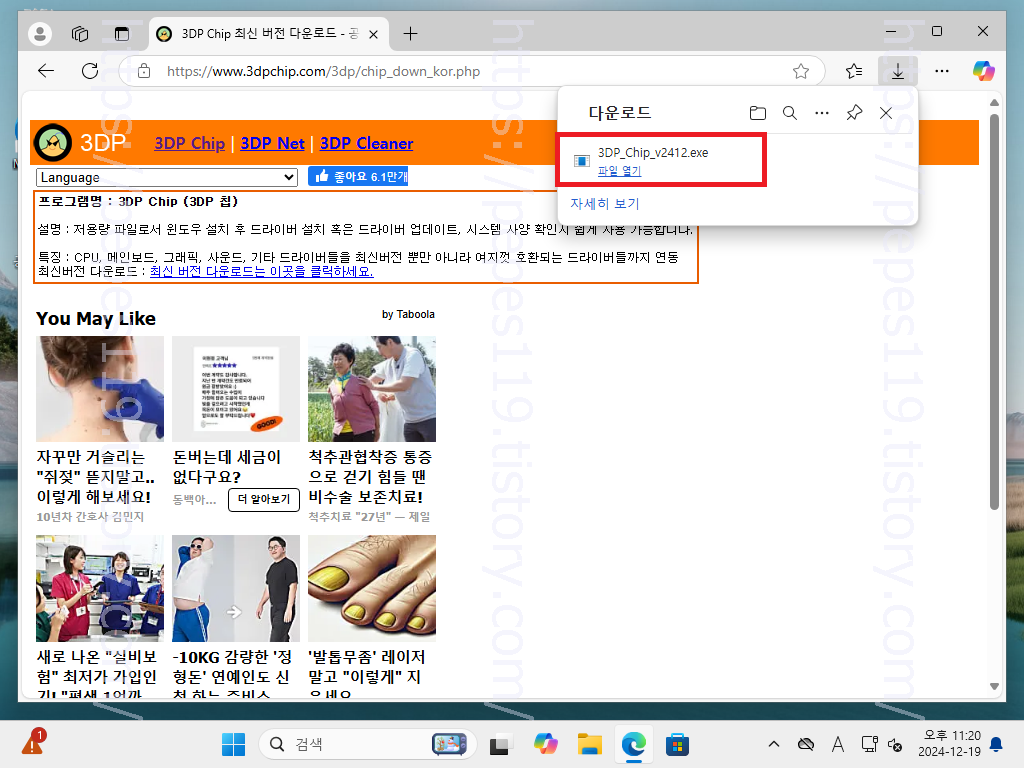Open more options in downloads panel

point(822,113)
